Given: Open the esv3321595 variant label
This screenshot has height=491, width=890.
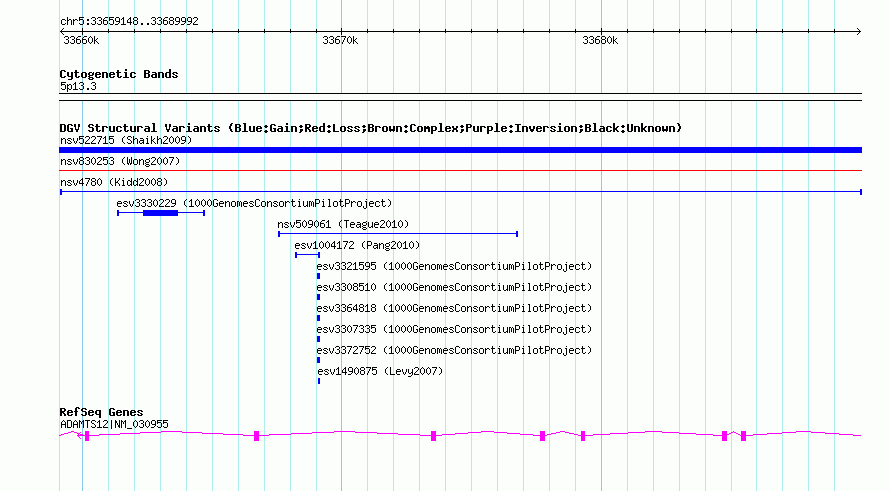Looking at the screenshot, I should tap(454, 266).
